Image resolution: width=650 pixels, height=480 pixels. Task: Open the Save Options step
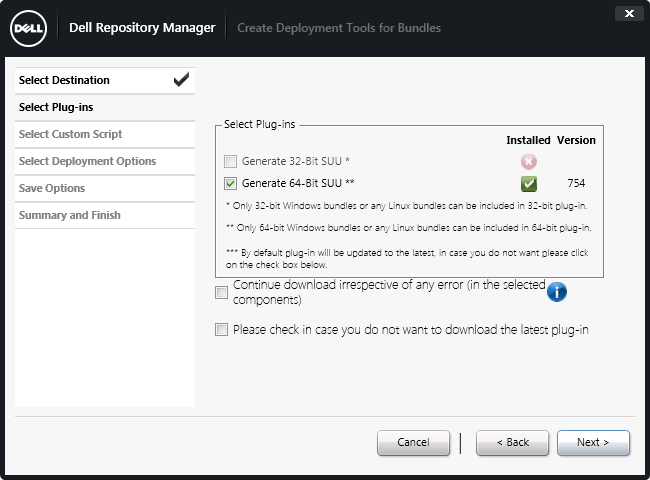[52, 188]
